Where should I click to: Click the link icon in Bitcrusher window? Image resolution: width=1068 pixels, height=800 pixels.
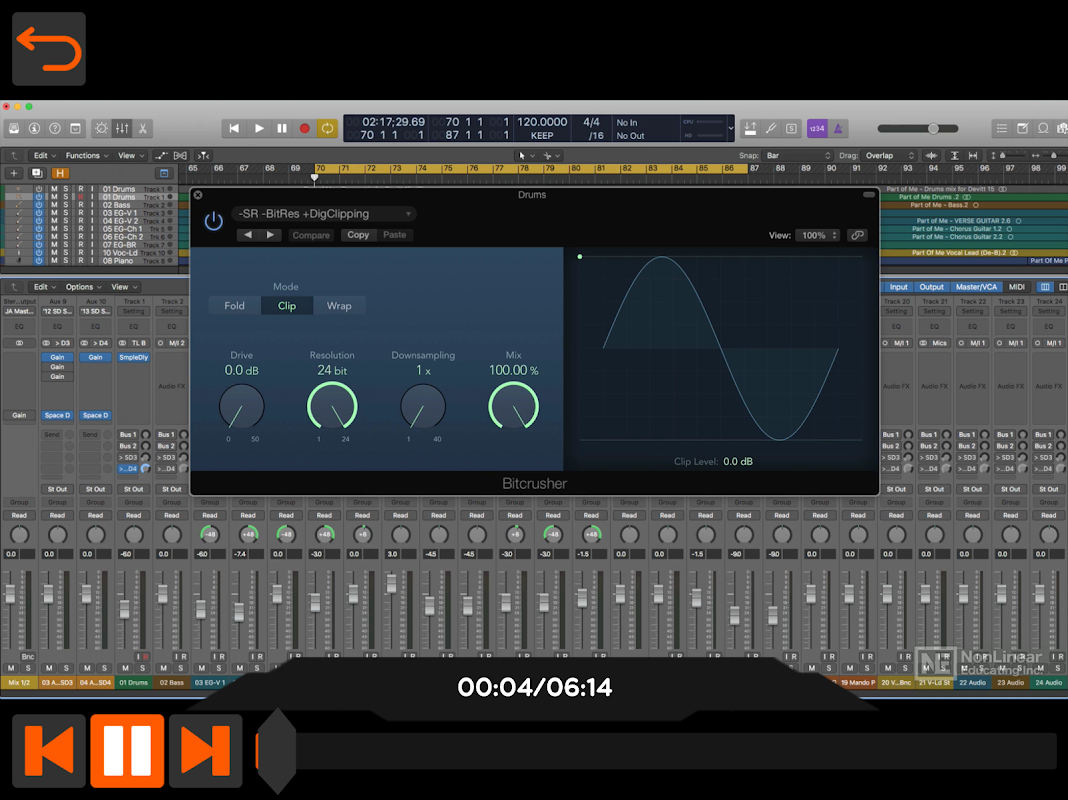pyautogui.click(x=858, y=235)
